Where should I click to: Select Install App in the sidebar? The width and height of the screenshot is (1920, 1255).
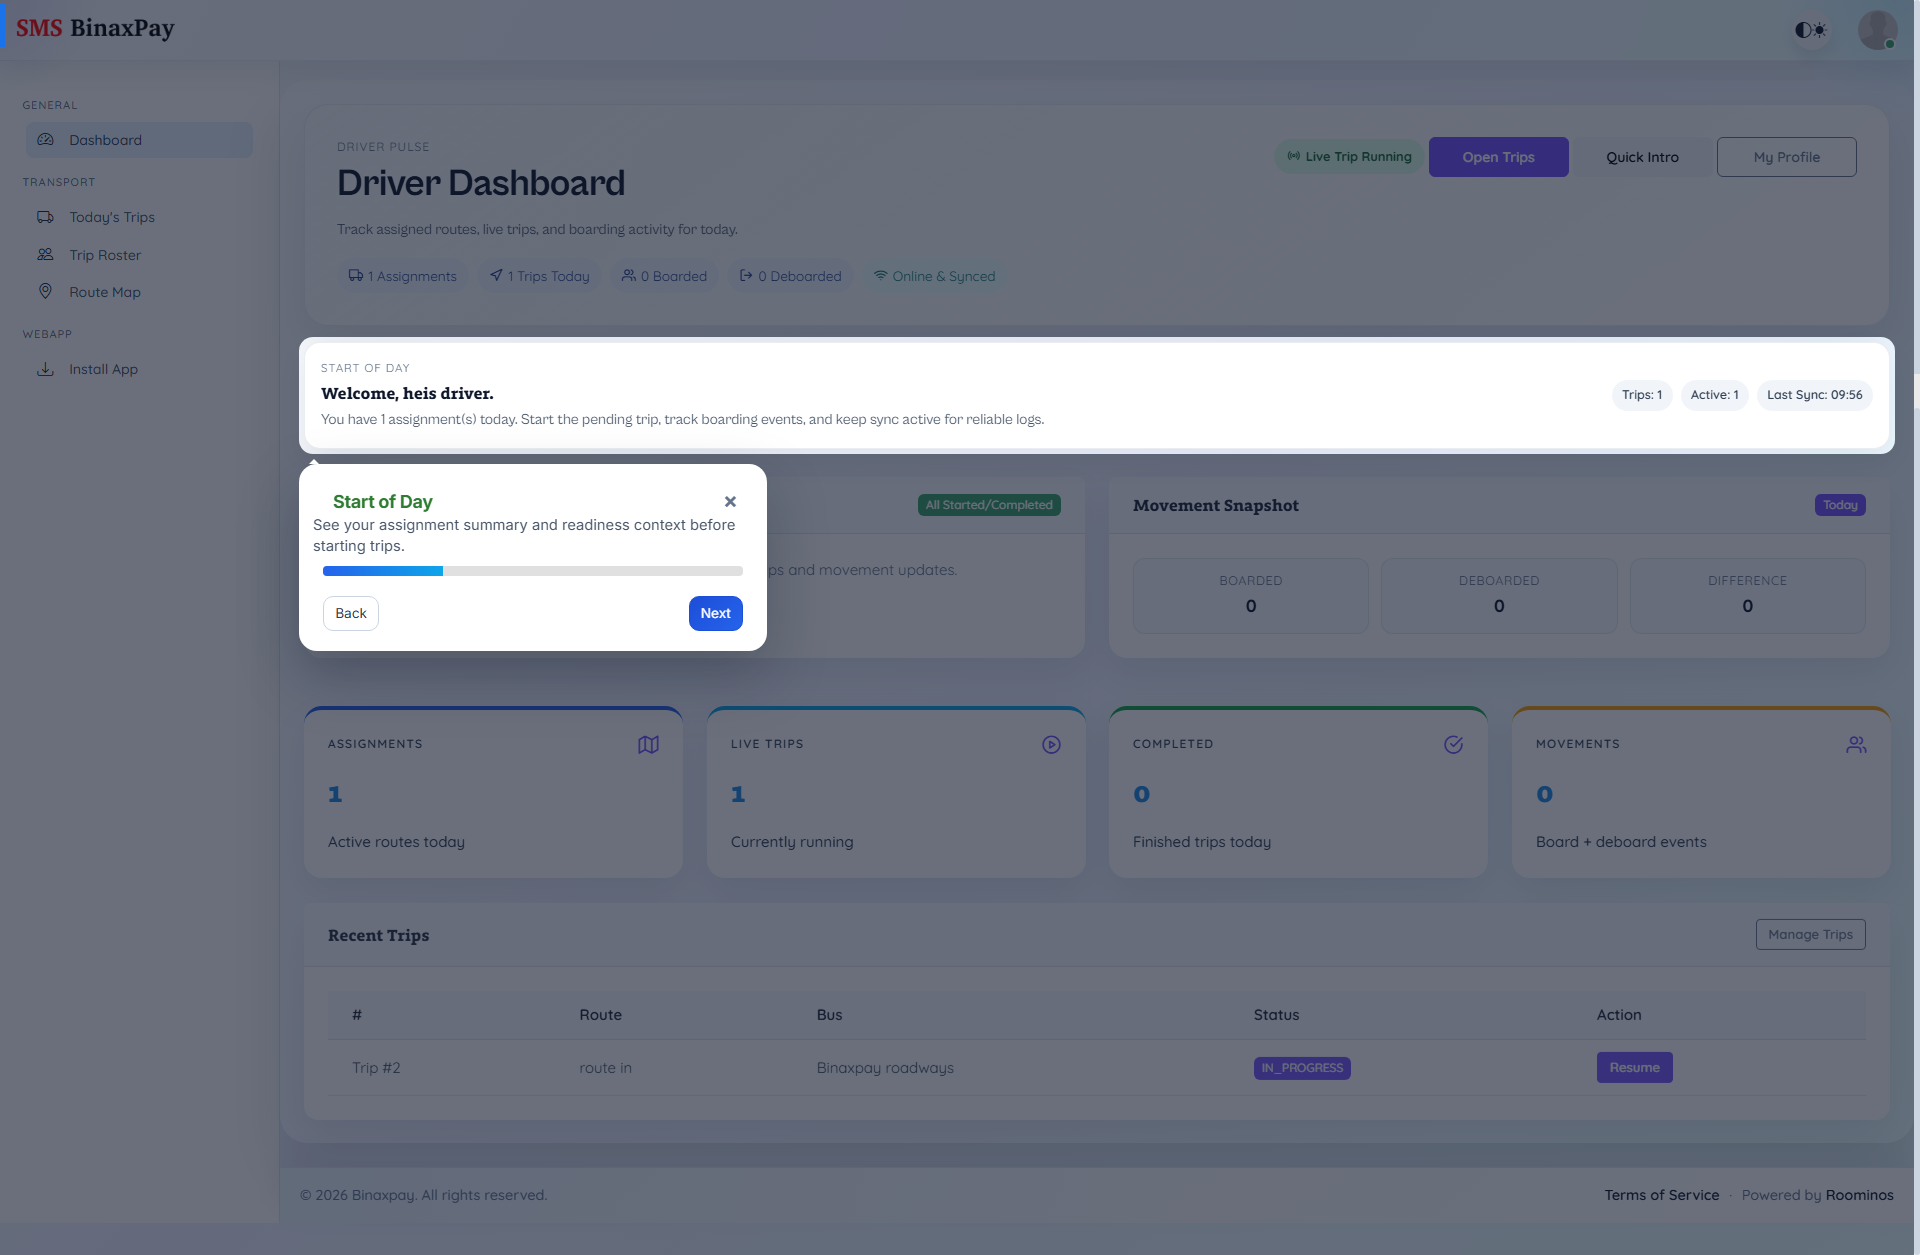coord(103,369)
